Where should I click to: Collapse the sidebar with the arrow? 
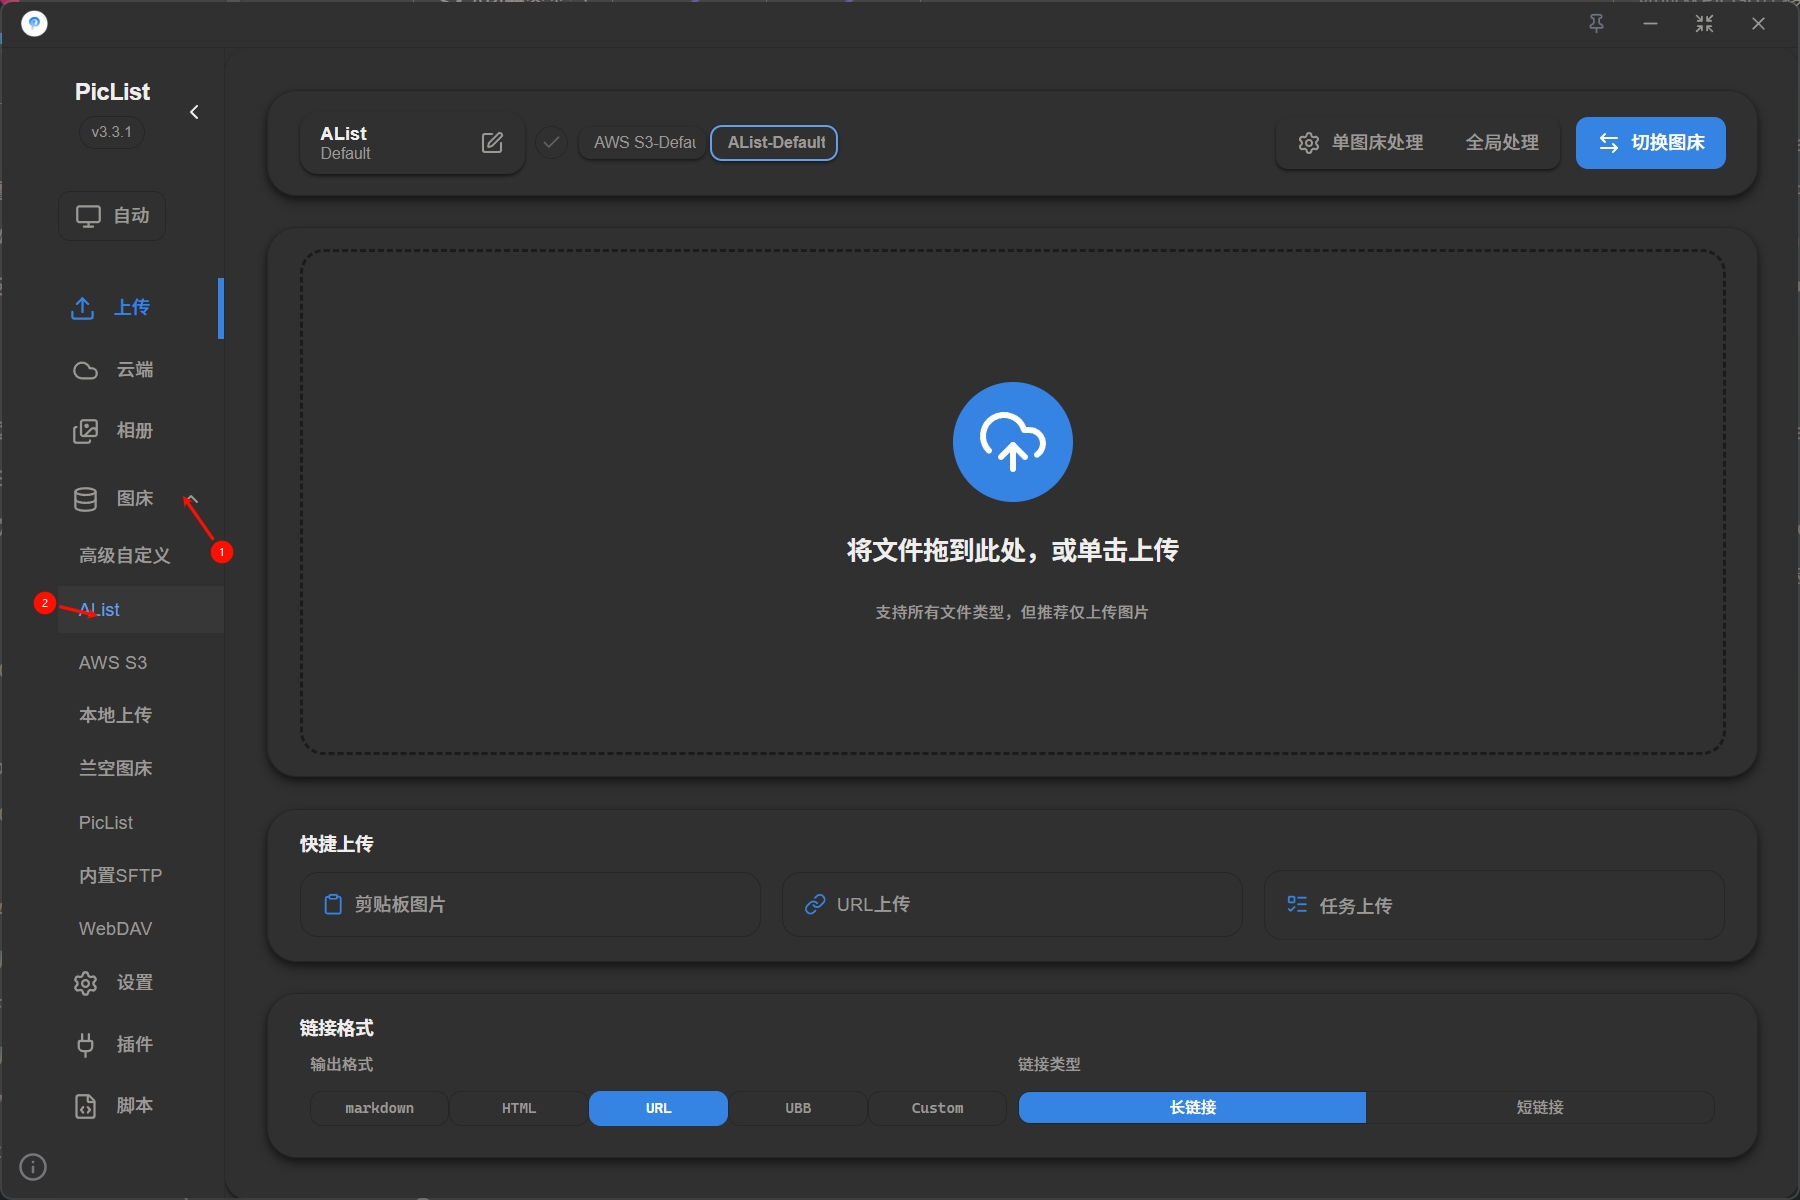click(x=195, y=111)
